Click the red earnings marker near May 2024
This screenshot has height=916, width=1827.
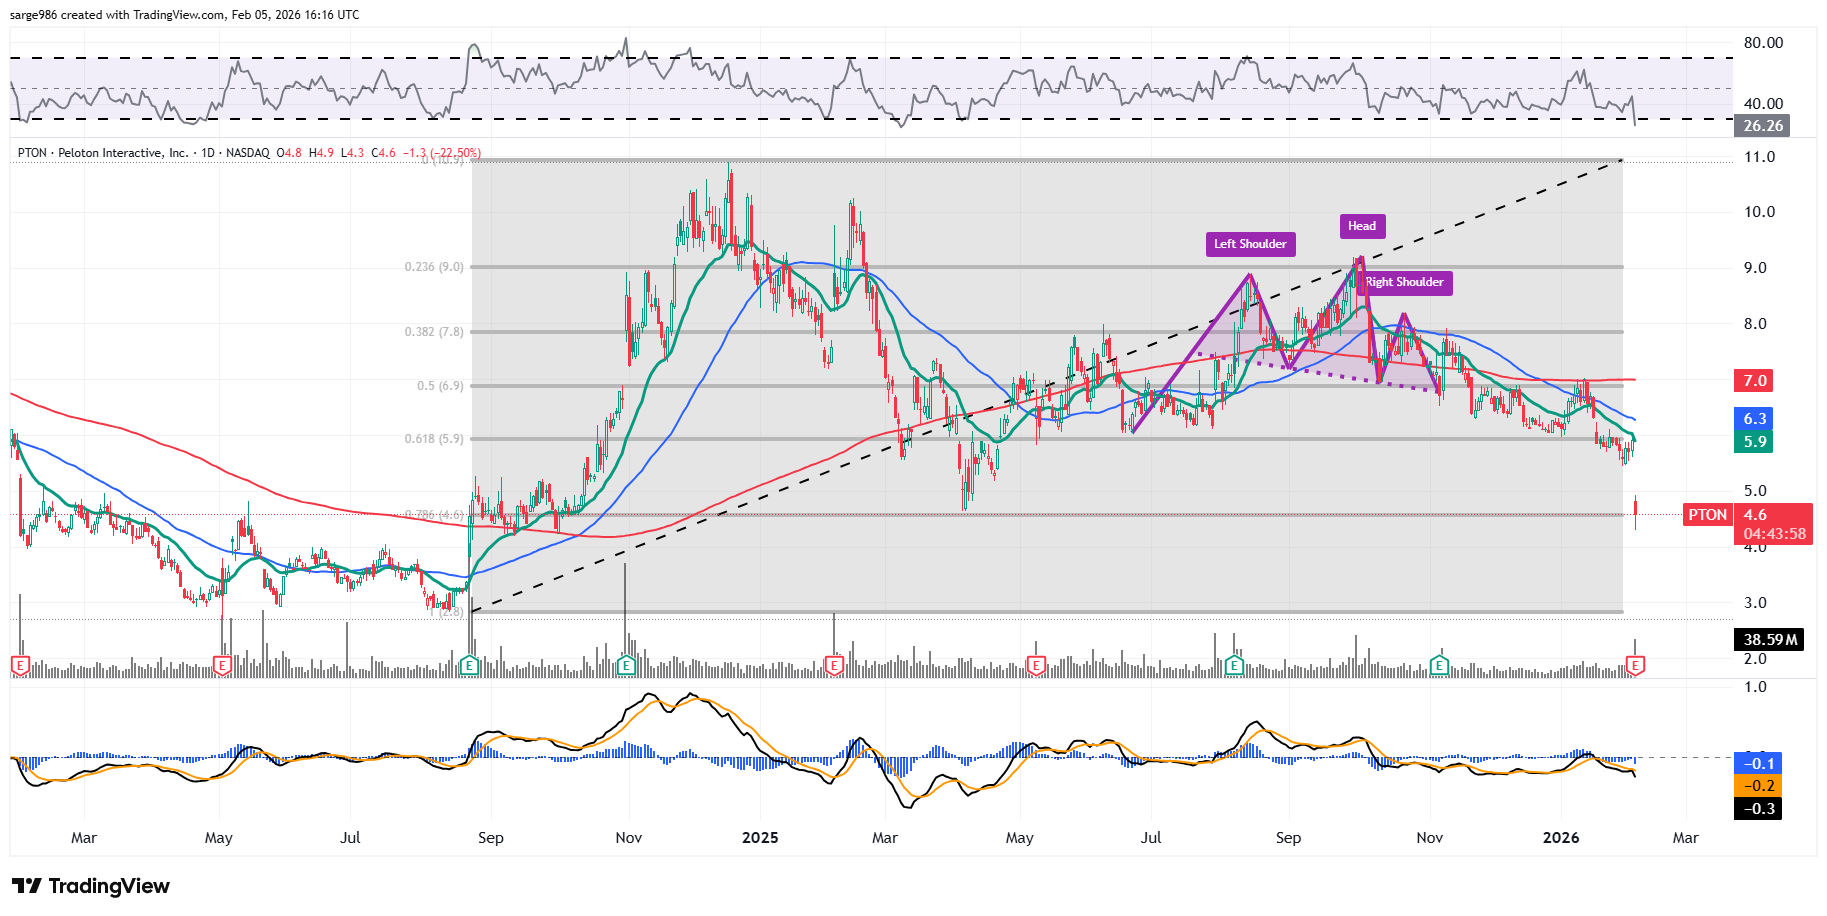pos(222,665)
